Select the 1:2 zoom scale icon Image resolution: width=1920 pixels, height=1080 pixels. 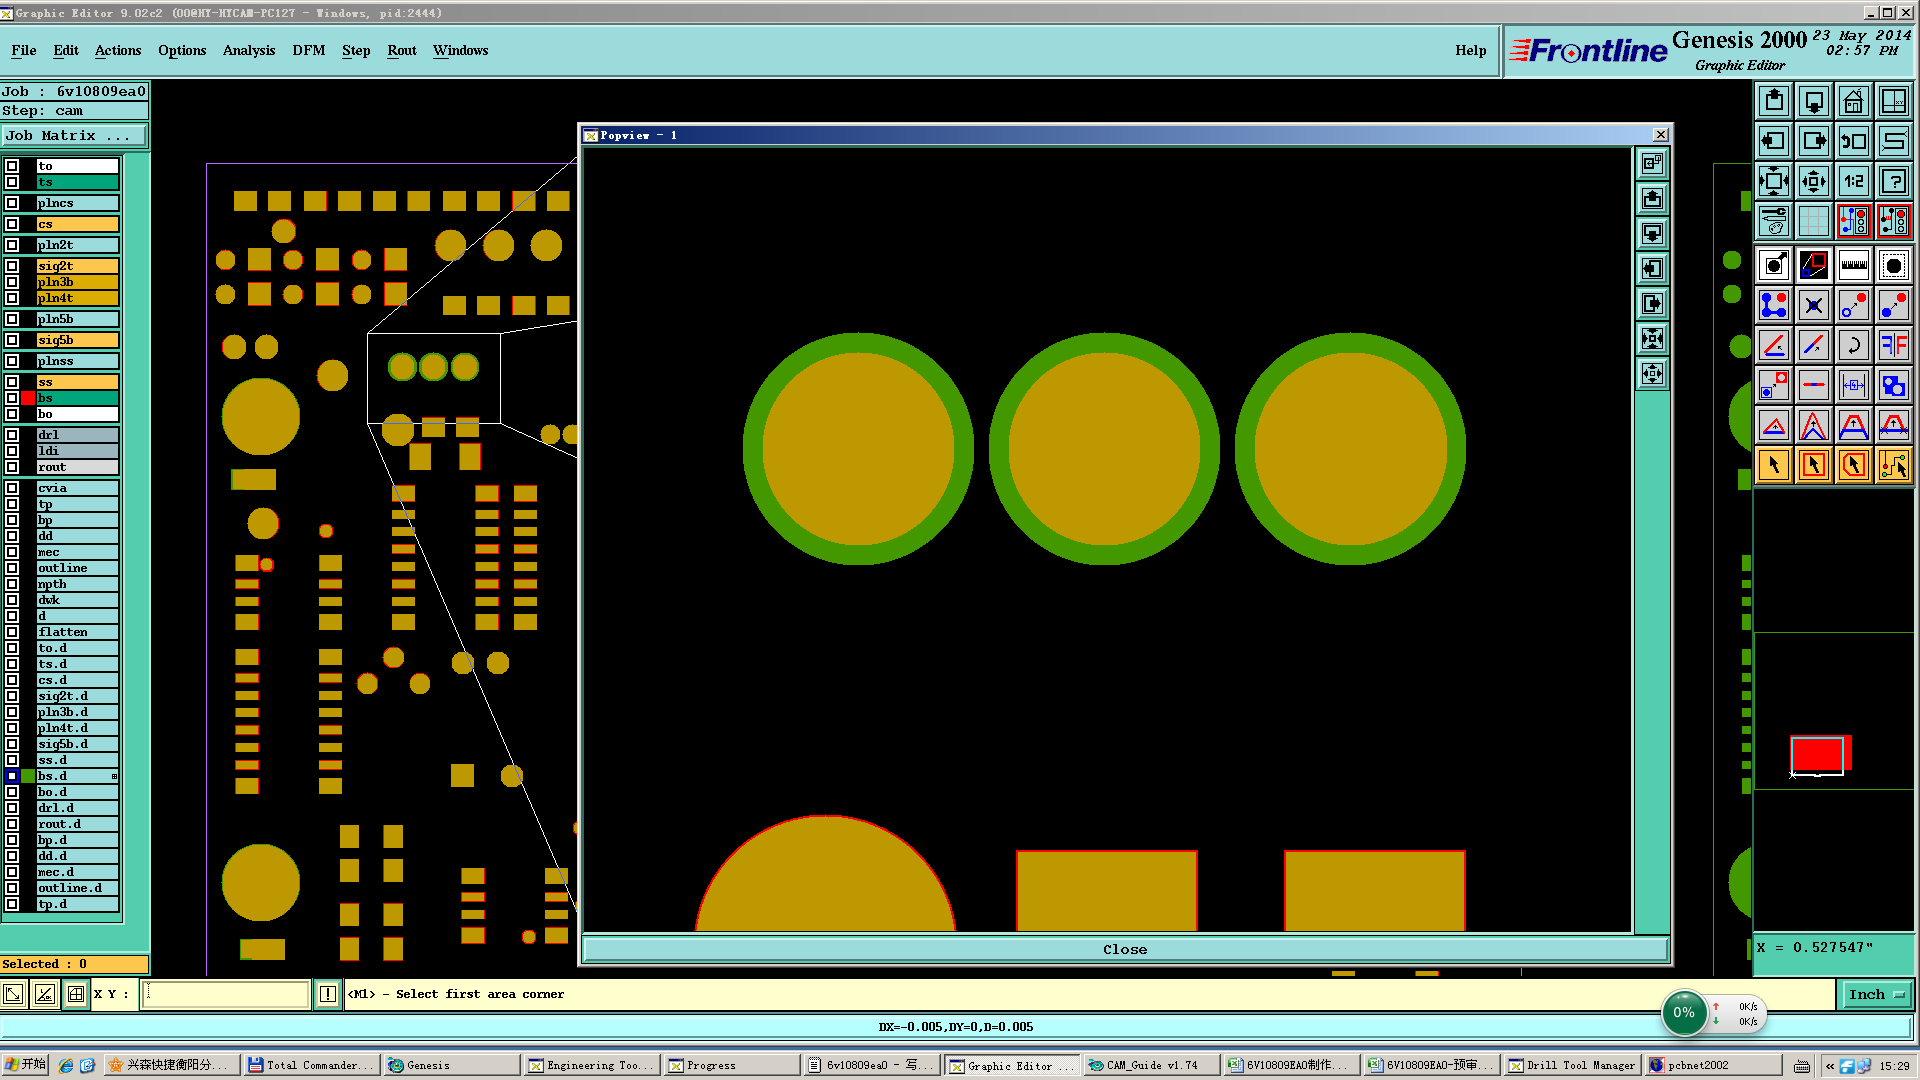(x=1853, y=181)
